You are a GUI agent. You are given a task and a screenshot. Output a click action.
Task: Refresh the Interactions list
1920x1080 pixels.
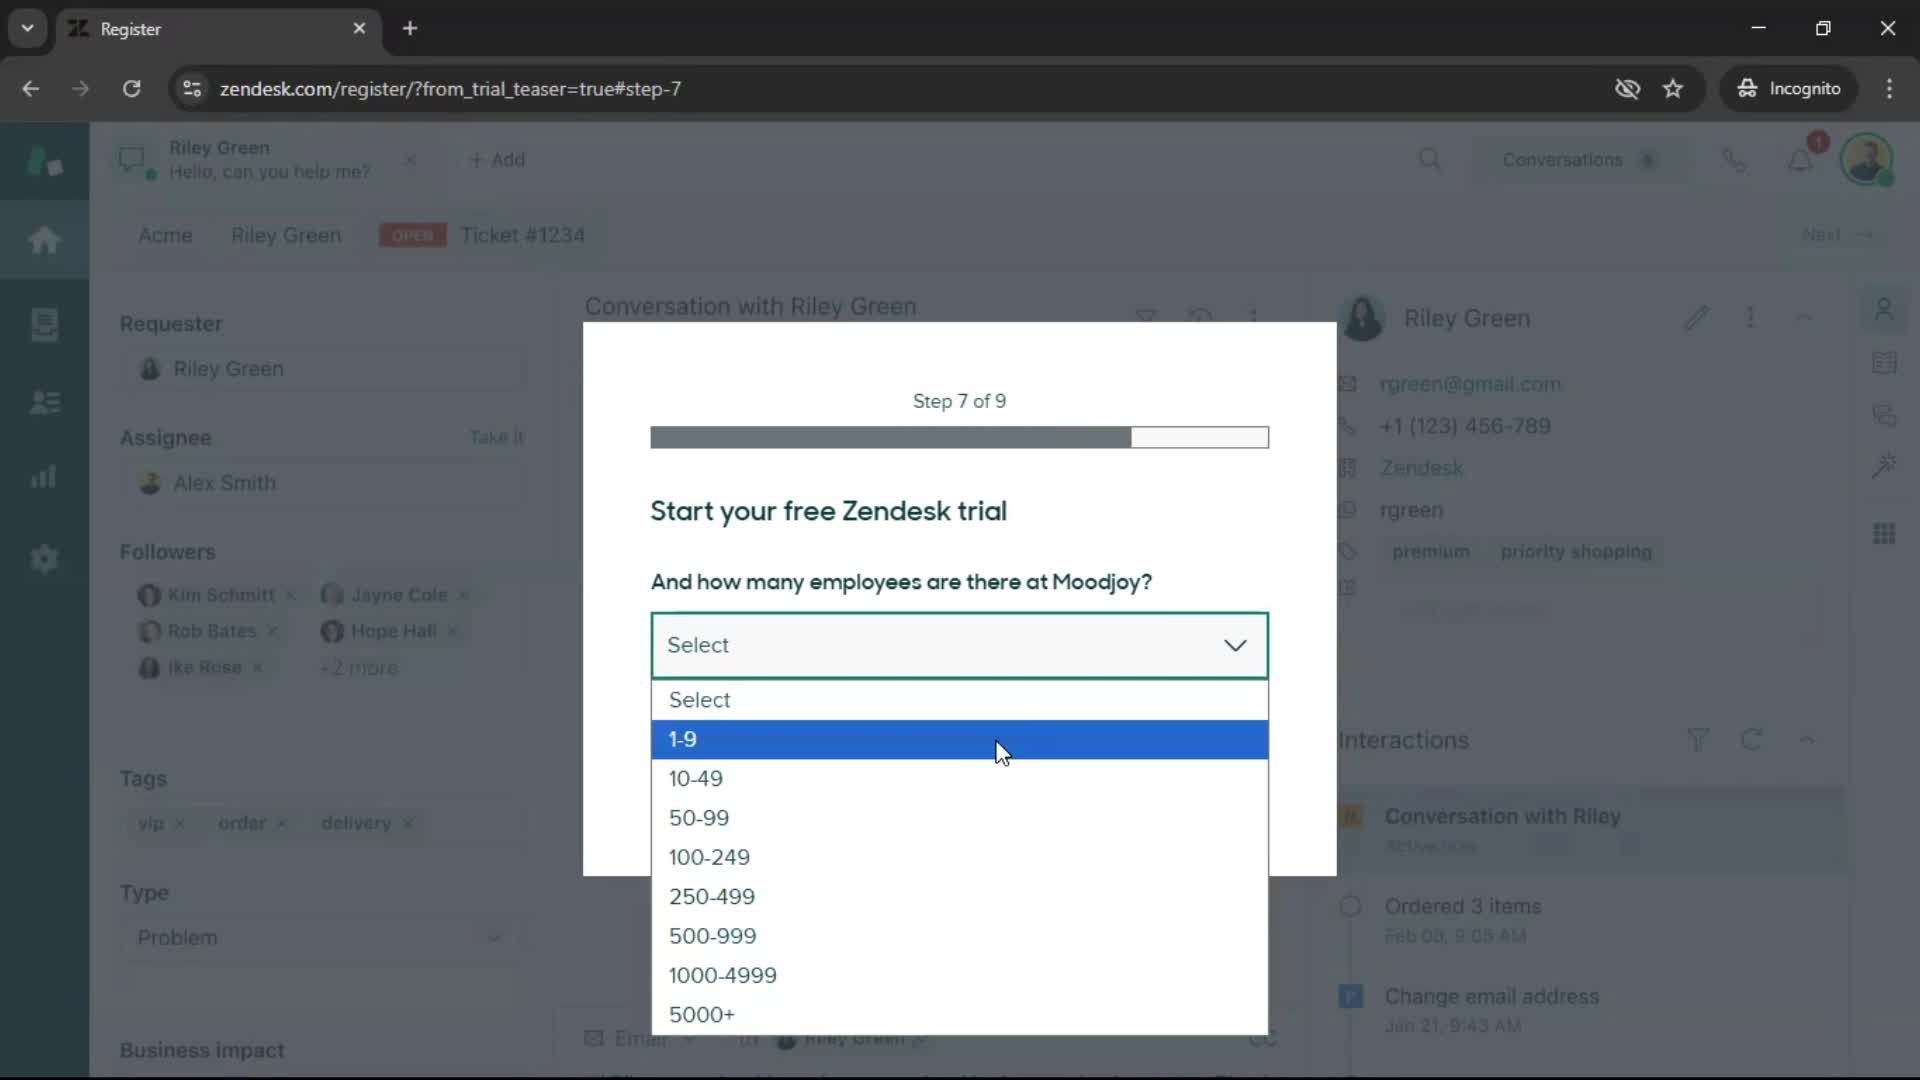1751,740
